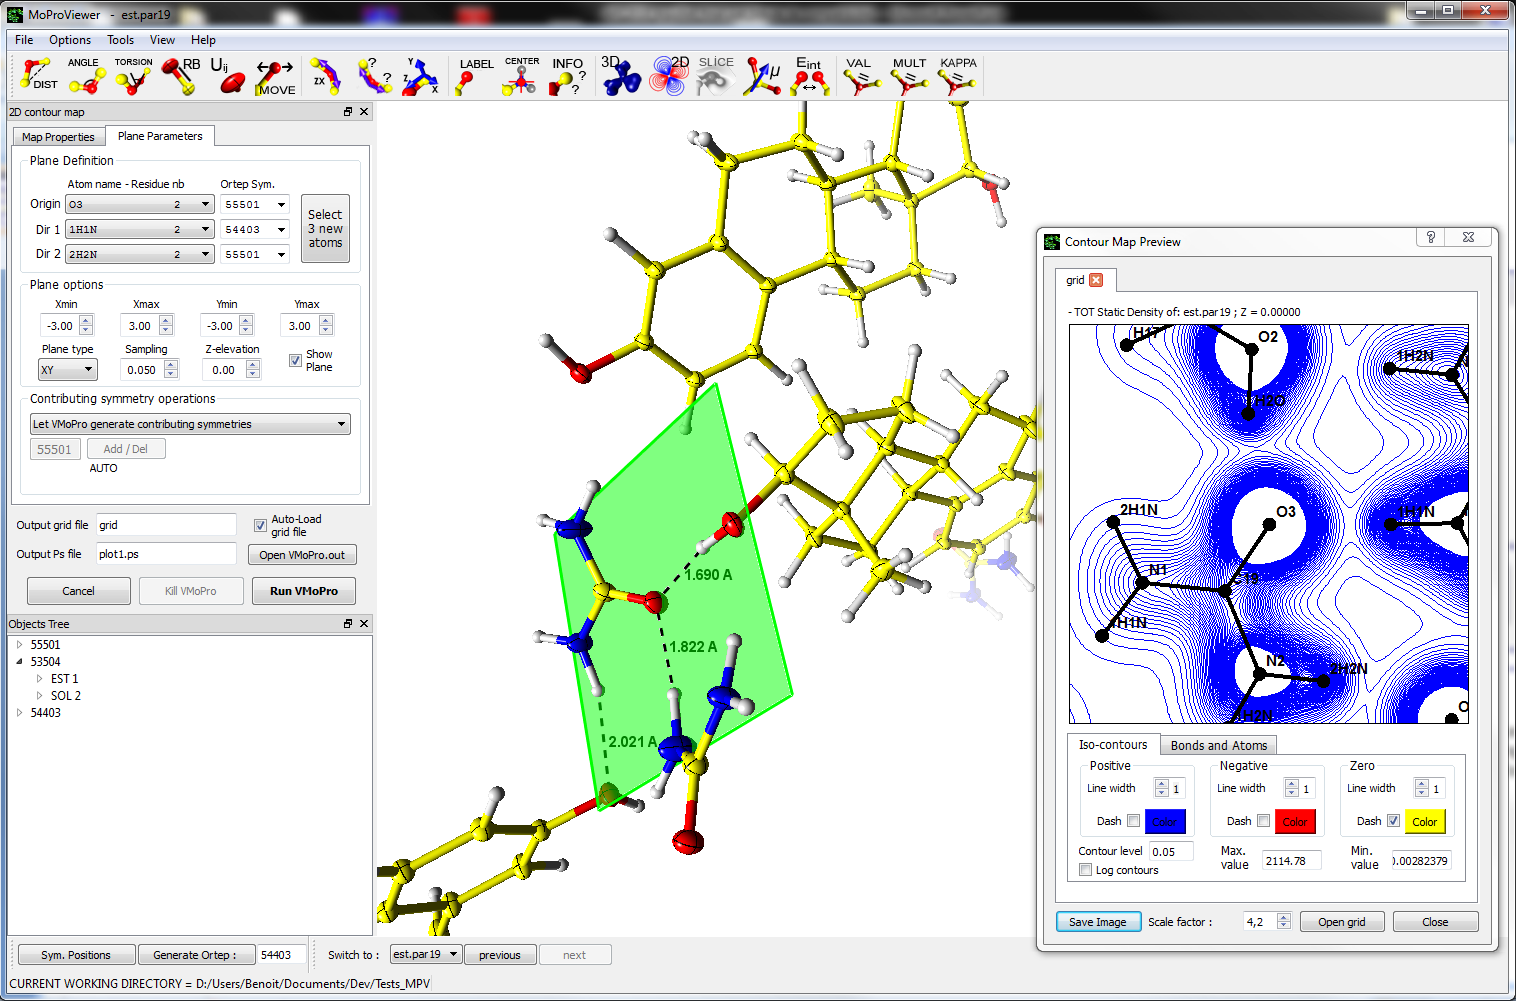Viewport: 1516px width, 1001px height.
Task: Open the 3D density map tool
Action: point(620,76)
